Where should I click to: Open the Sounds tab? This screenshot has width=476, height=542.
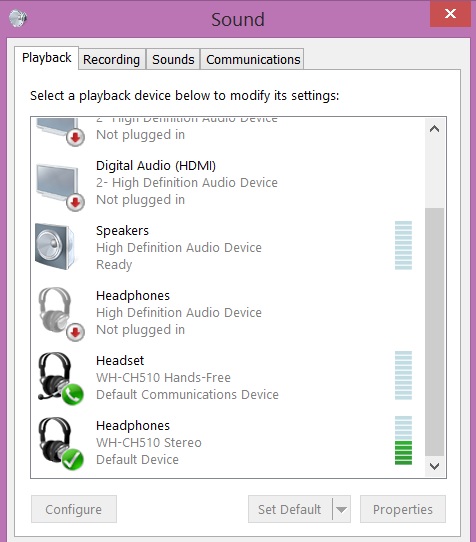point(173,59)
